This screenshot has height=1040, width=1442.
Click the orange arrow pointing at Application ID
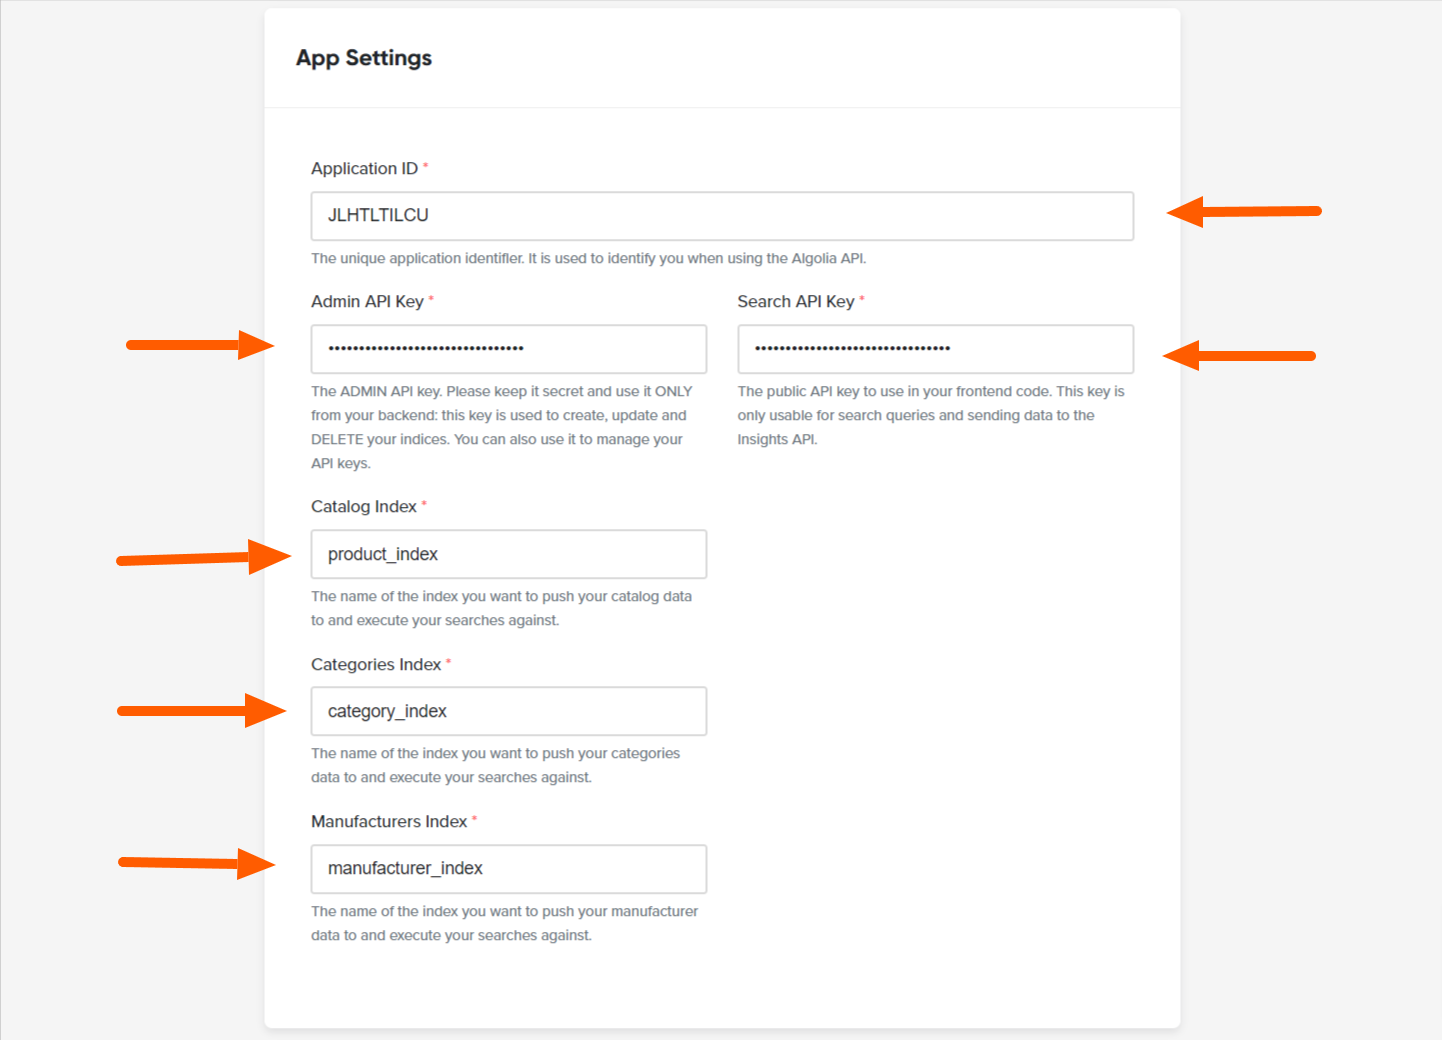pos(1244,211)
